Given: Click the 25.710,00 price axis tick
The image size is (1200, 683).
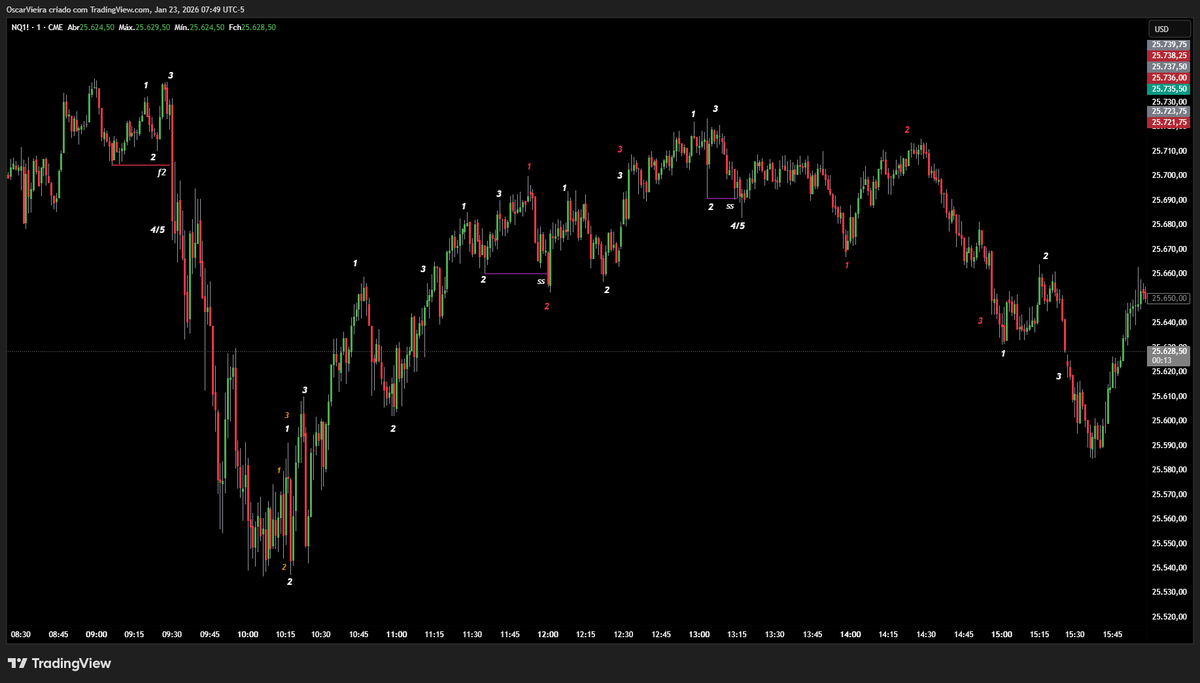Looking at the screenshot, I should click(1169, 151).
